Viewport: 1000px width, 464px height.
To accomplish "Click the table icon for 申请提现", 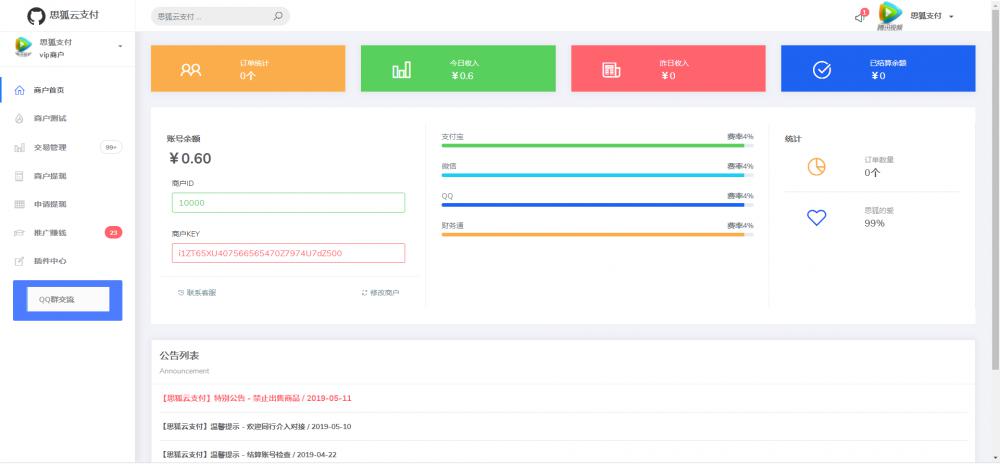I will (19, 205).
